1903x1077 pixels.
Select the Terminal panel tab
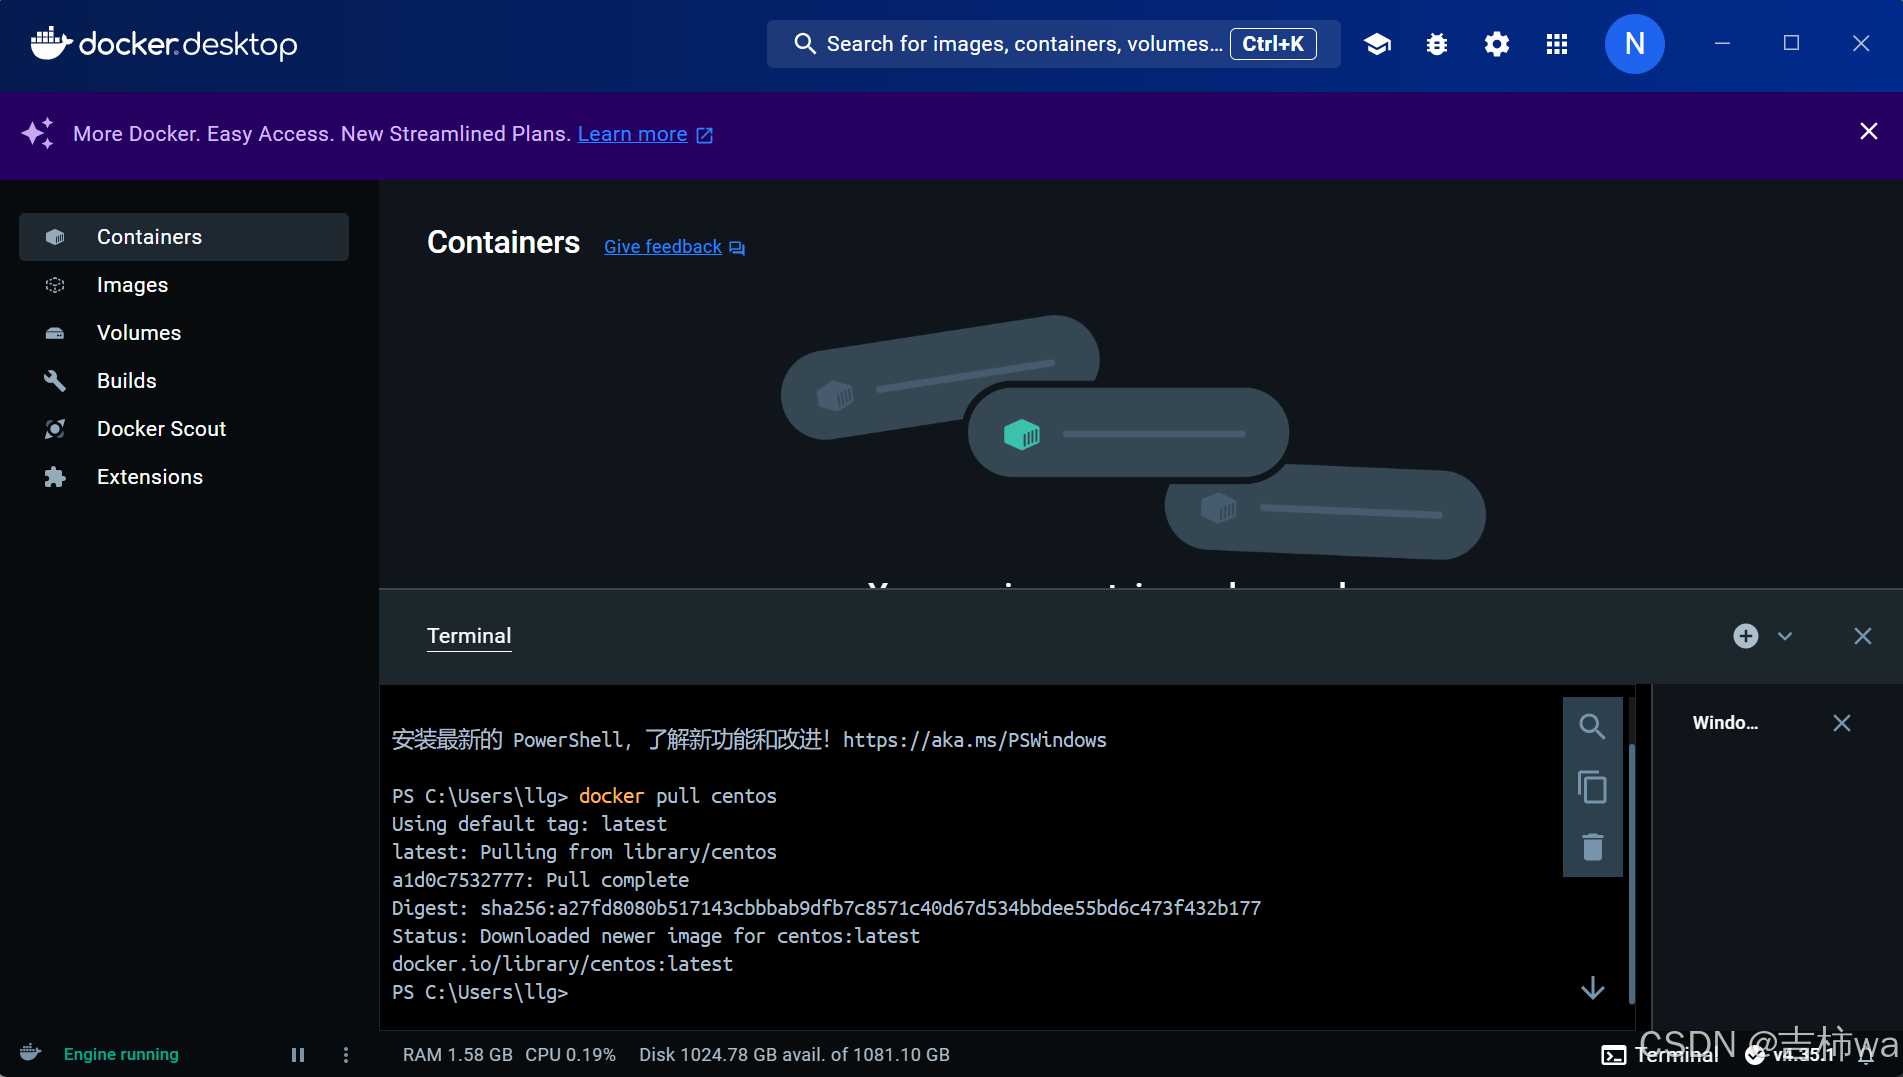469,637
